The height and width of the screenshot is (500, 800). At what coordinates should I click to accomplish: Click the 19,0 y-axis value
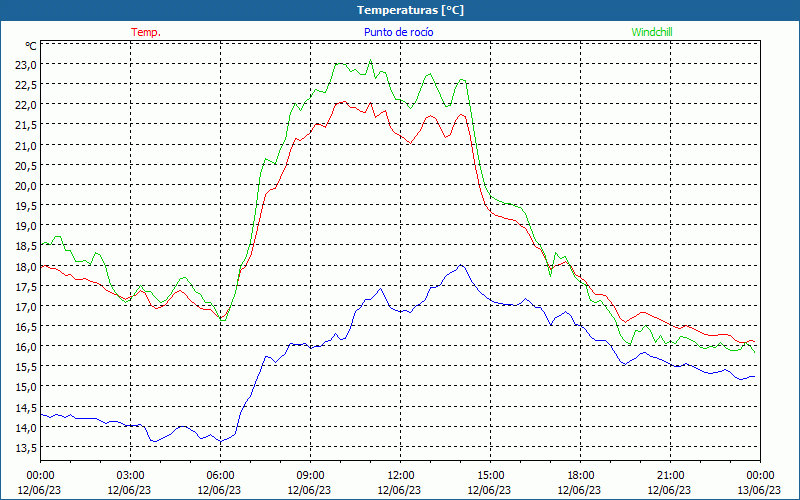pos(27,226)
